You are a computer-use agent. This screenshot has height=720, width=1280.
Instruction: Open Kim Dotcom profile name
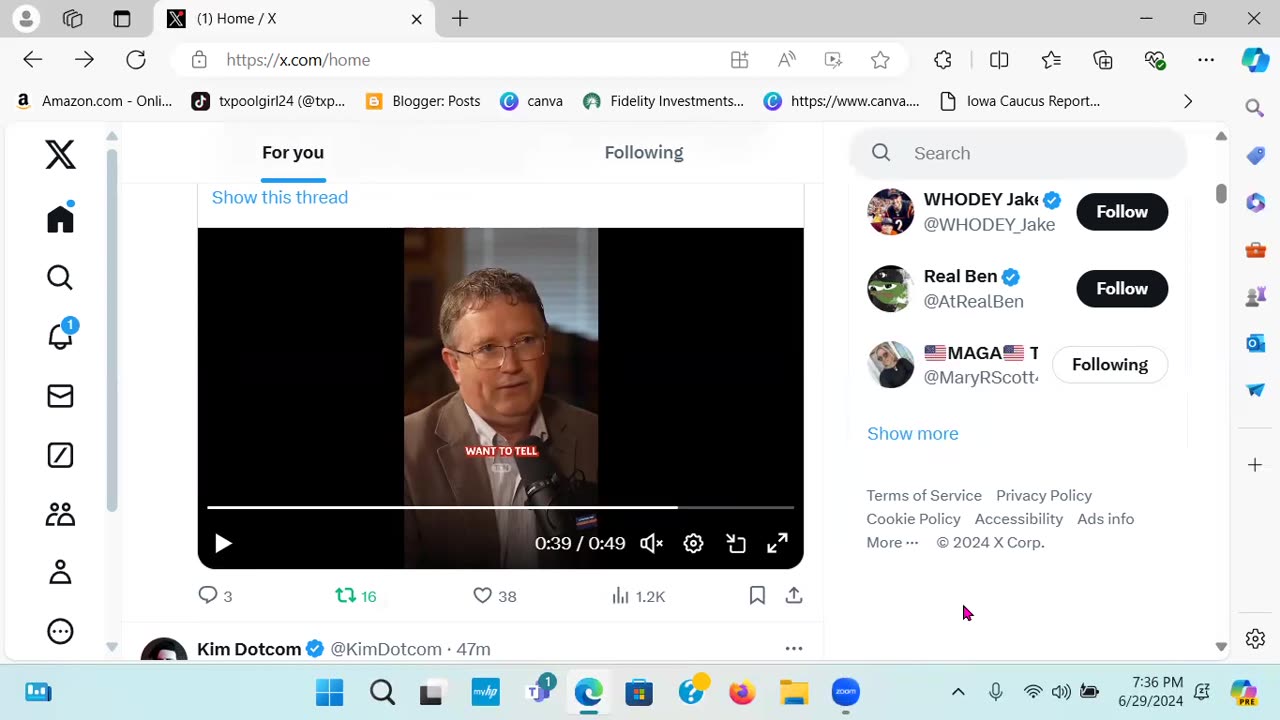(x=249, y=649)
